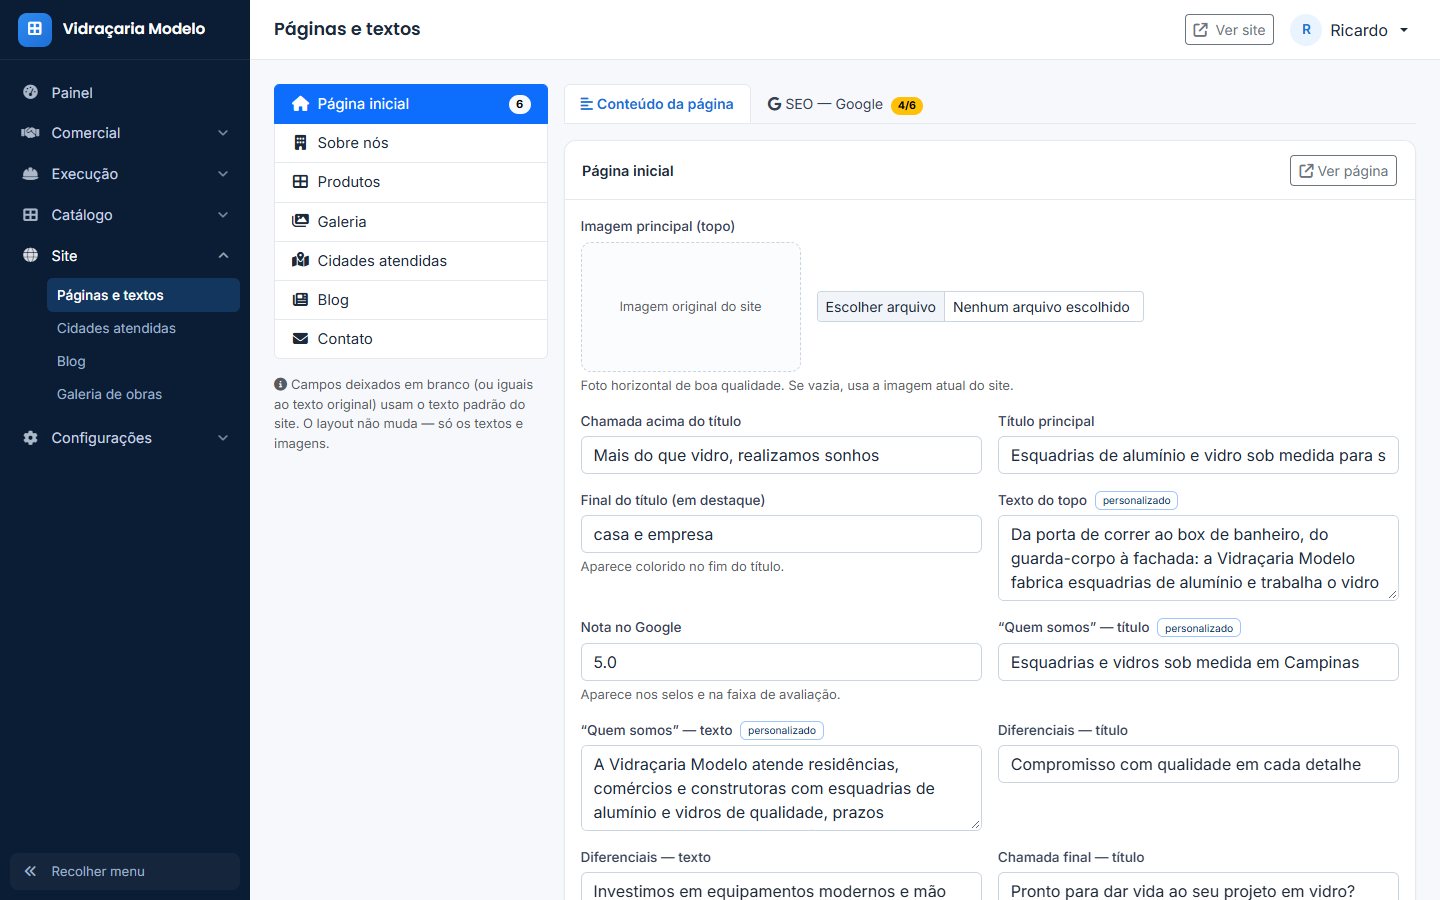Select the Conteúdo da página tab

coord(657,104)
